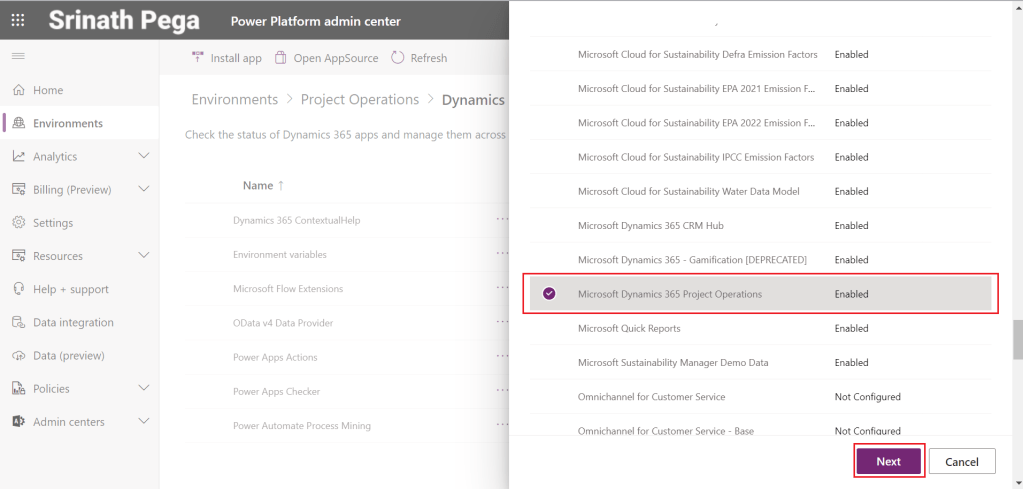Screen dimensions: 1023x489
Task: Expand the Policies chevron in sidebar
Action: click(x=143, y=388)
